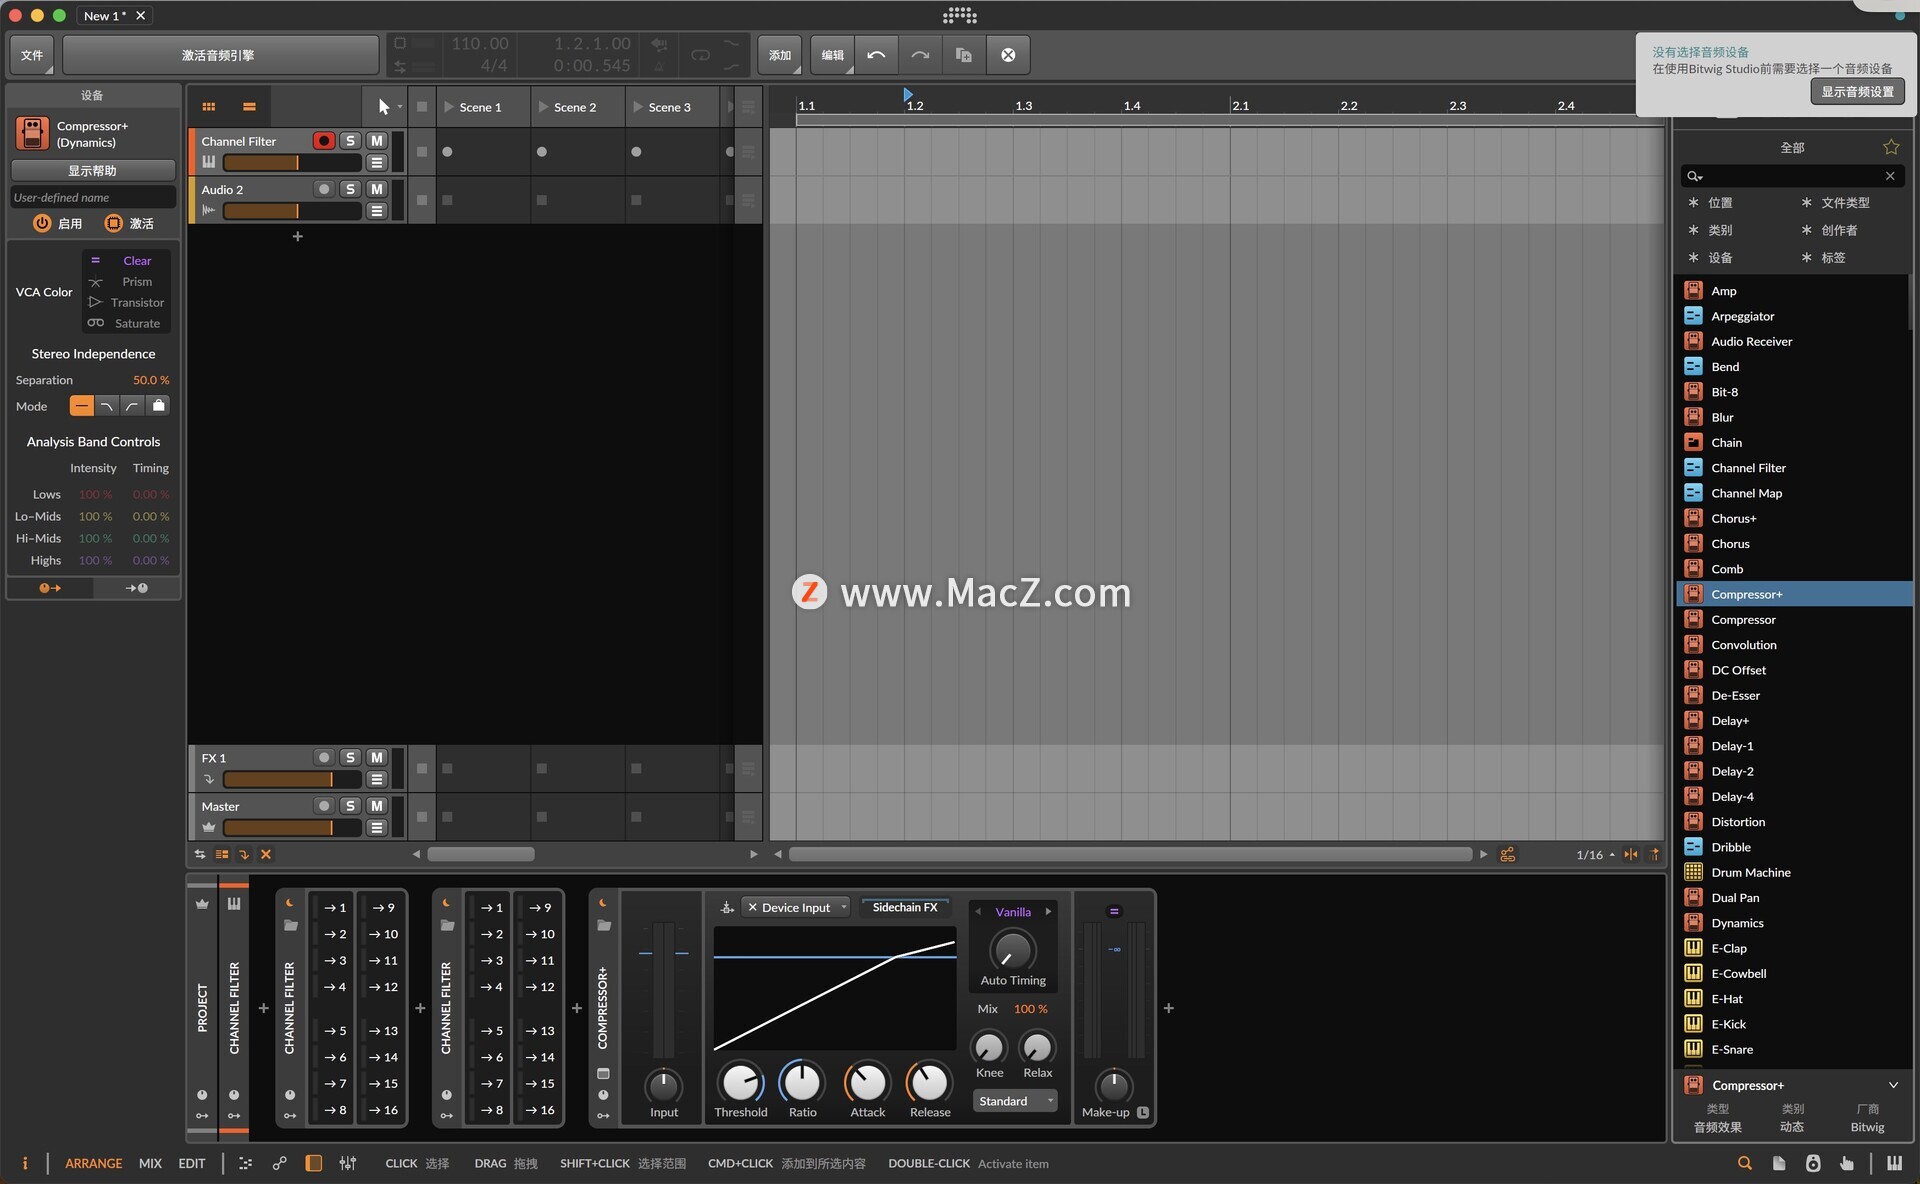This screenshot has width=1920, height=1184.
Task: Launch Scene 2
Action: [x=543, y=107]
